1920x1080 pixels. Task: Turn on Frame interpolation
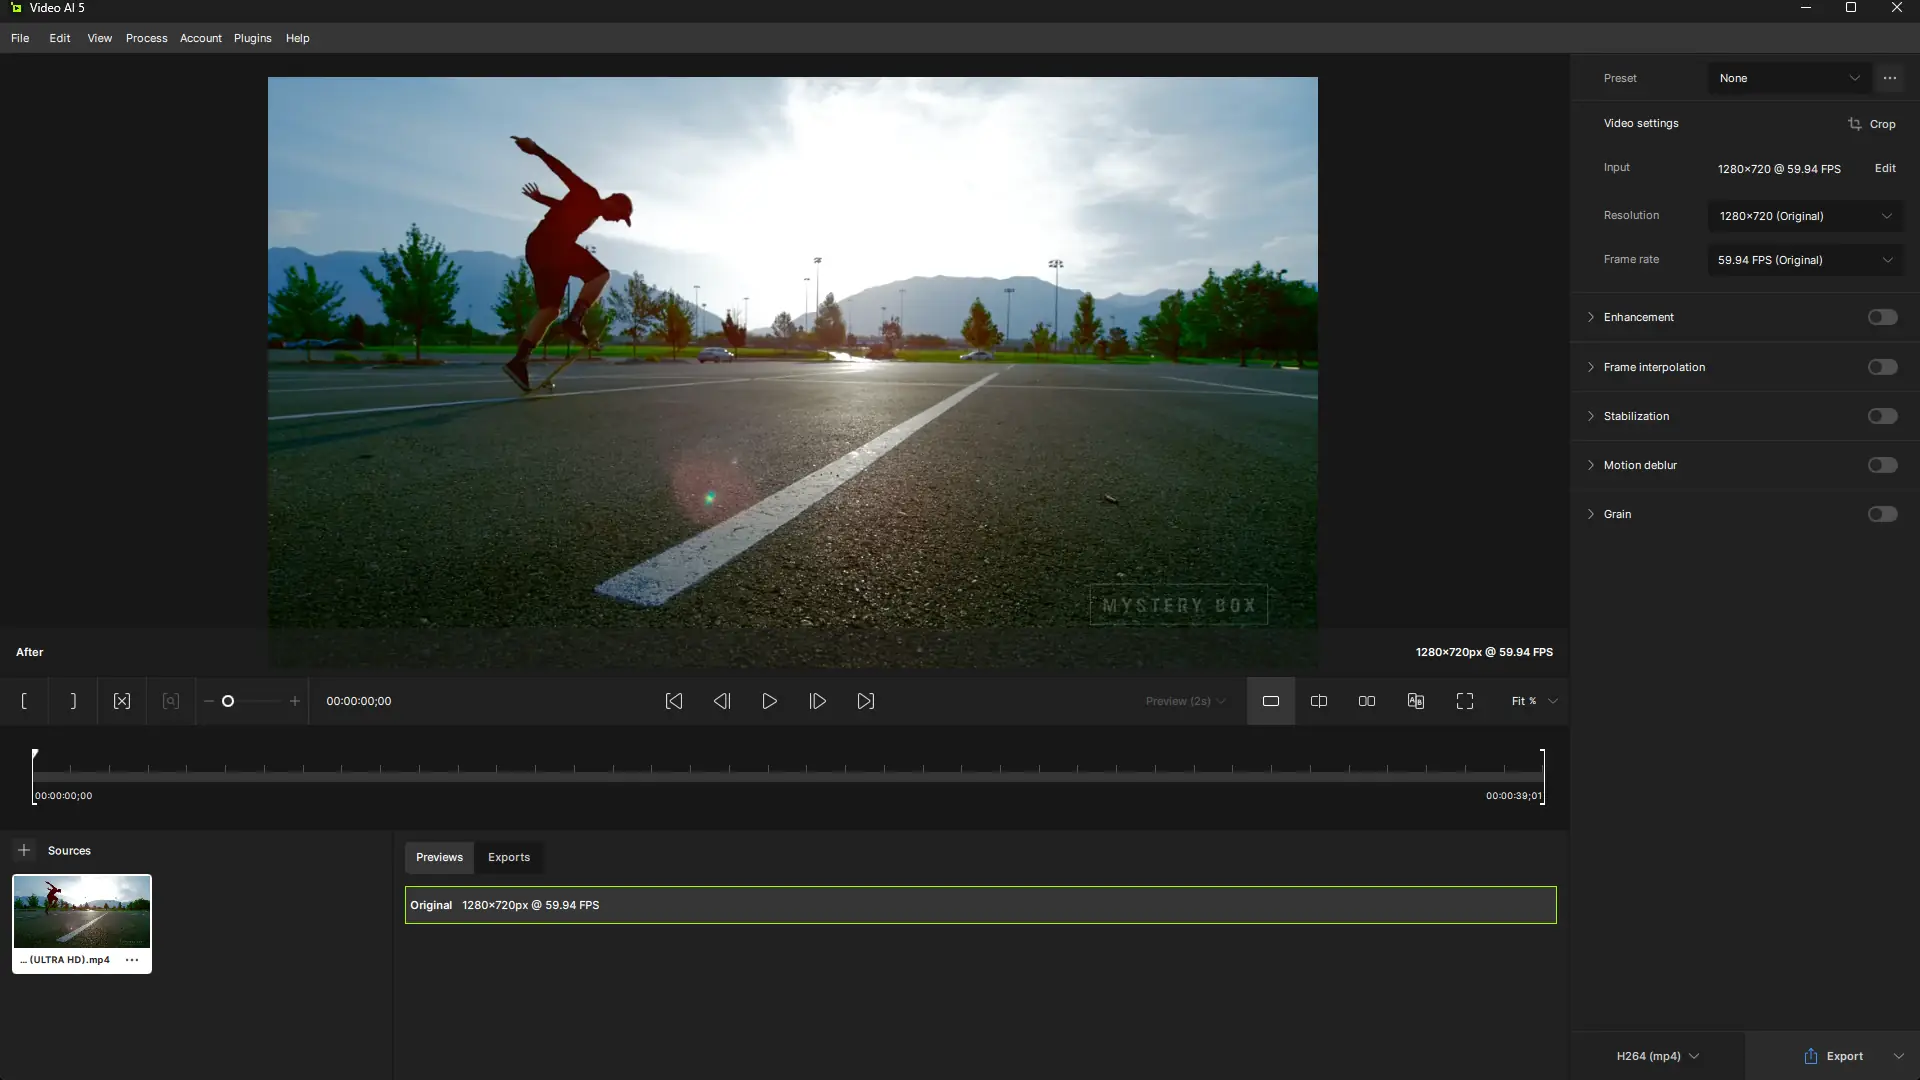(1882, 367)
